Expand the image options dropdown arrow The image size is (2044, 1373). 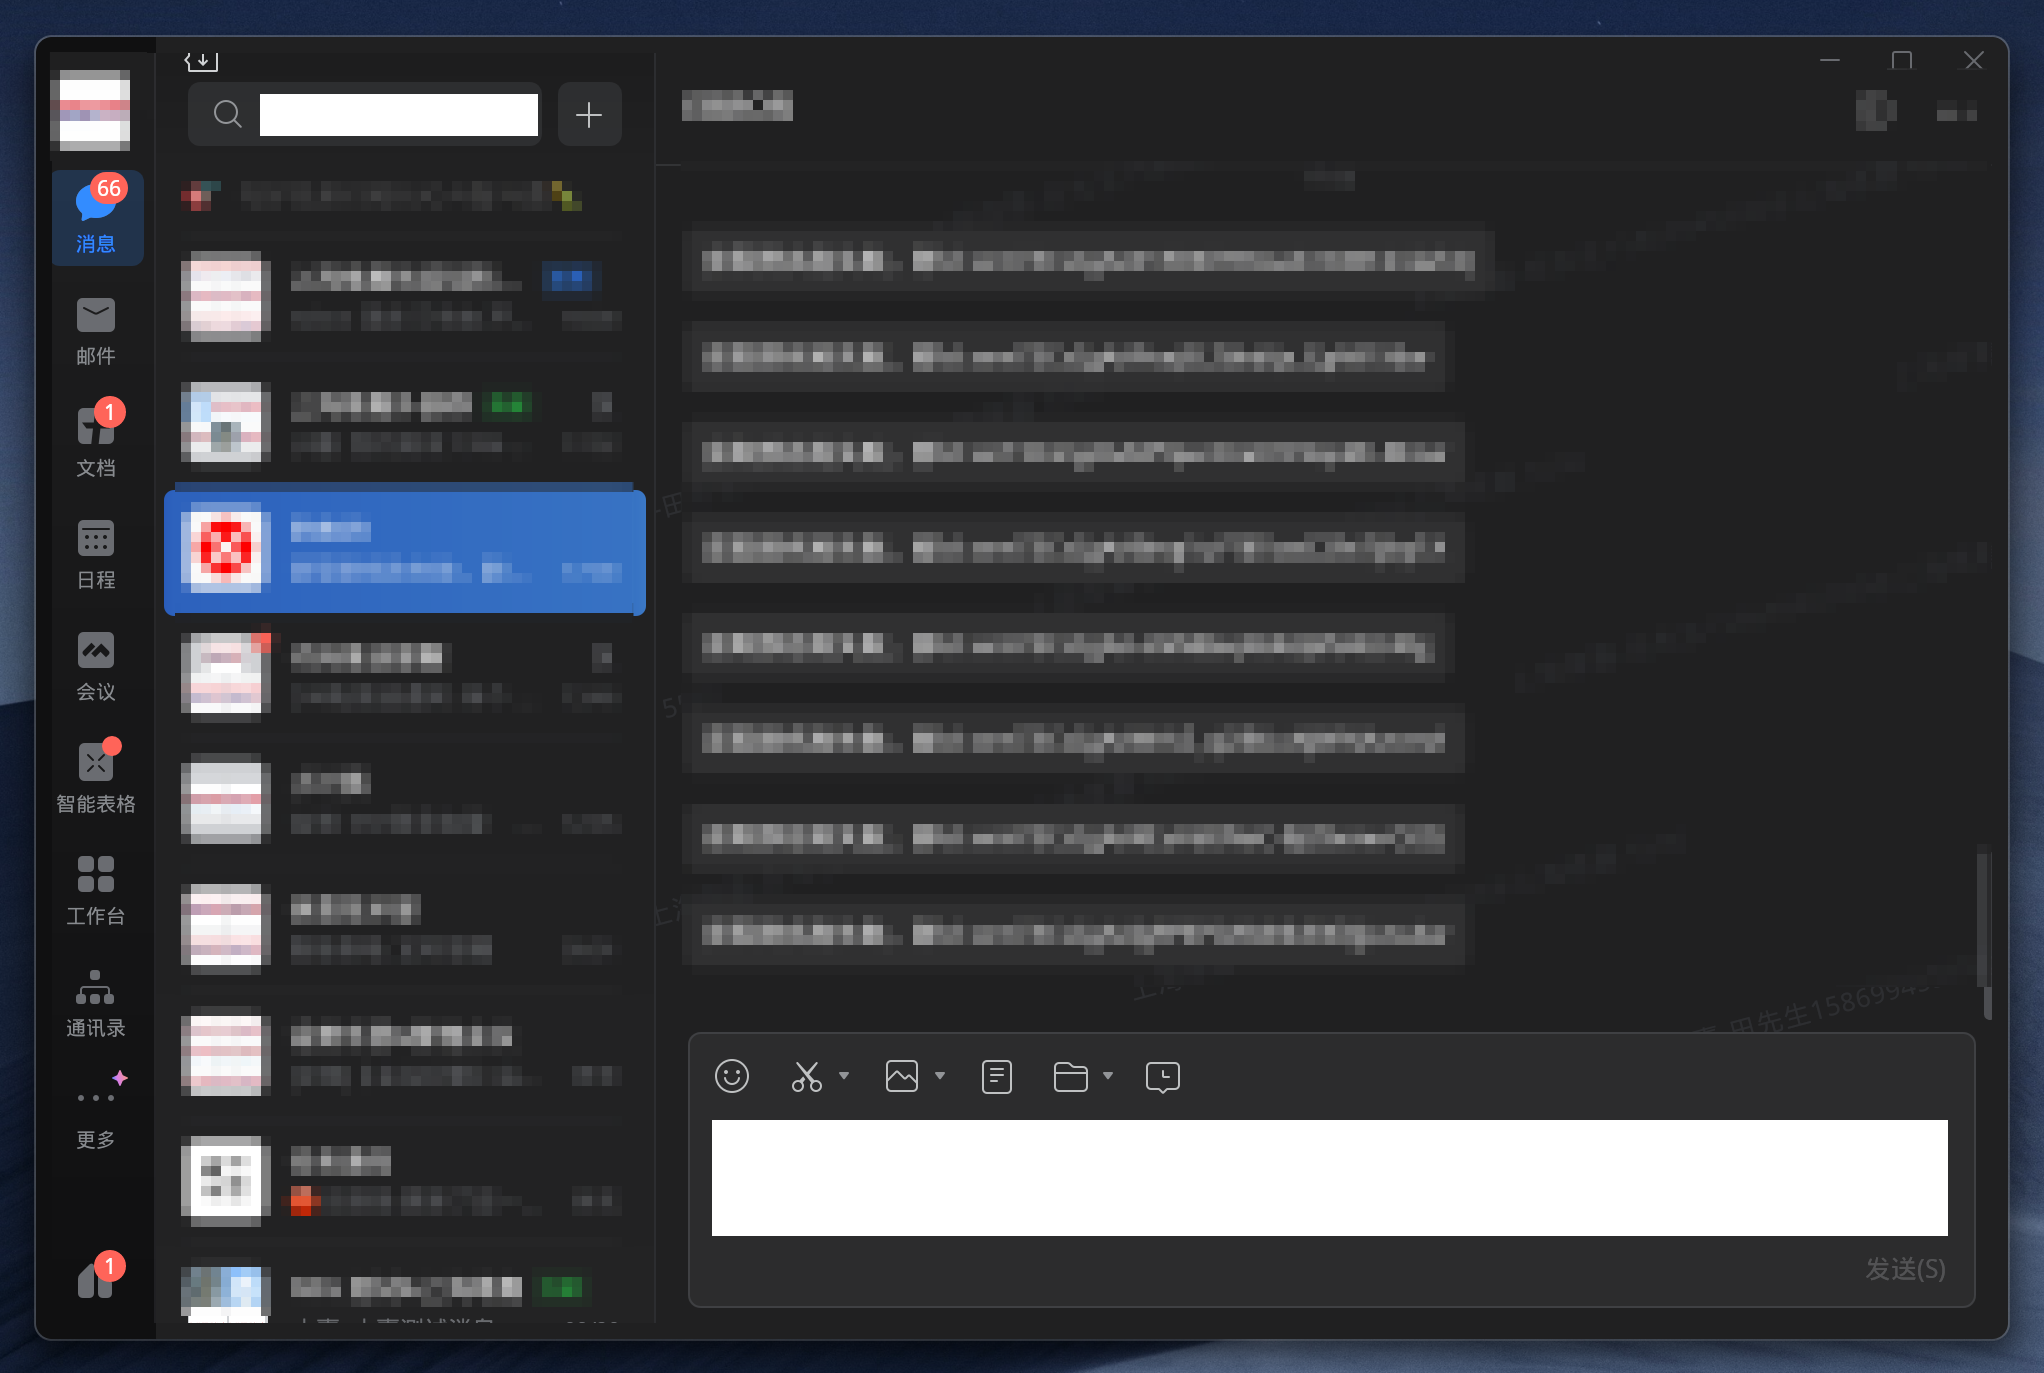point(940,1076)
